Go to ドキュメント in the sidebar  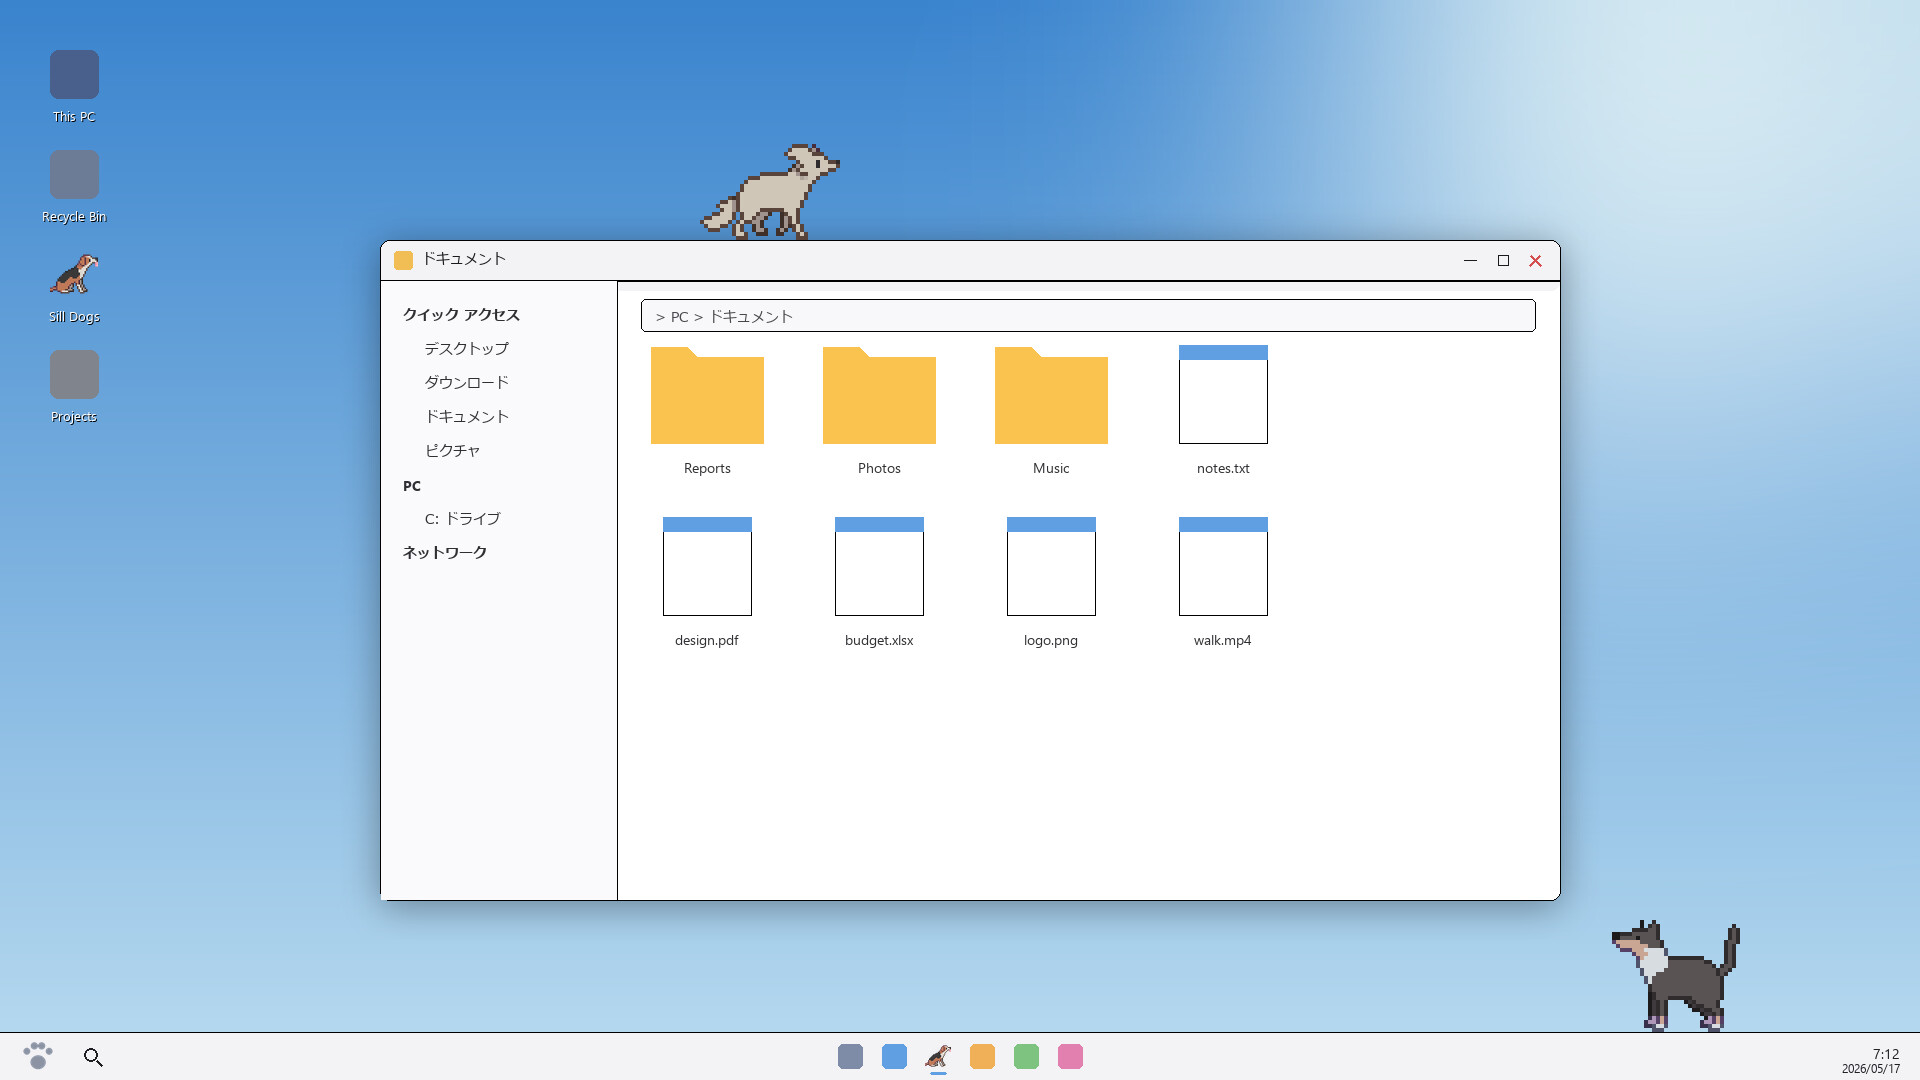[466, 416]
